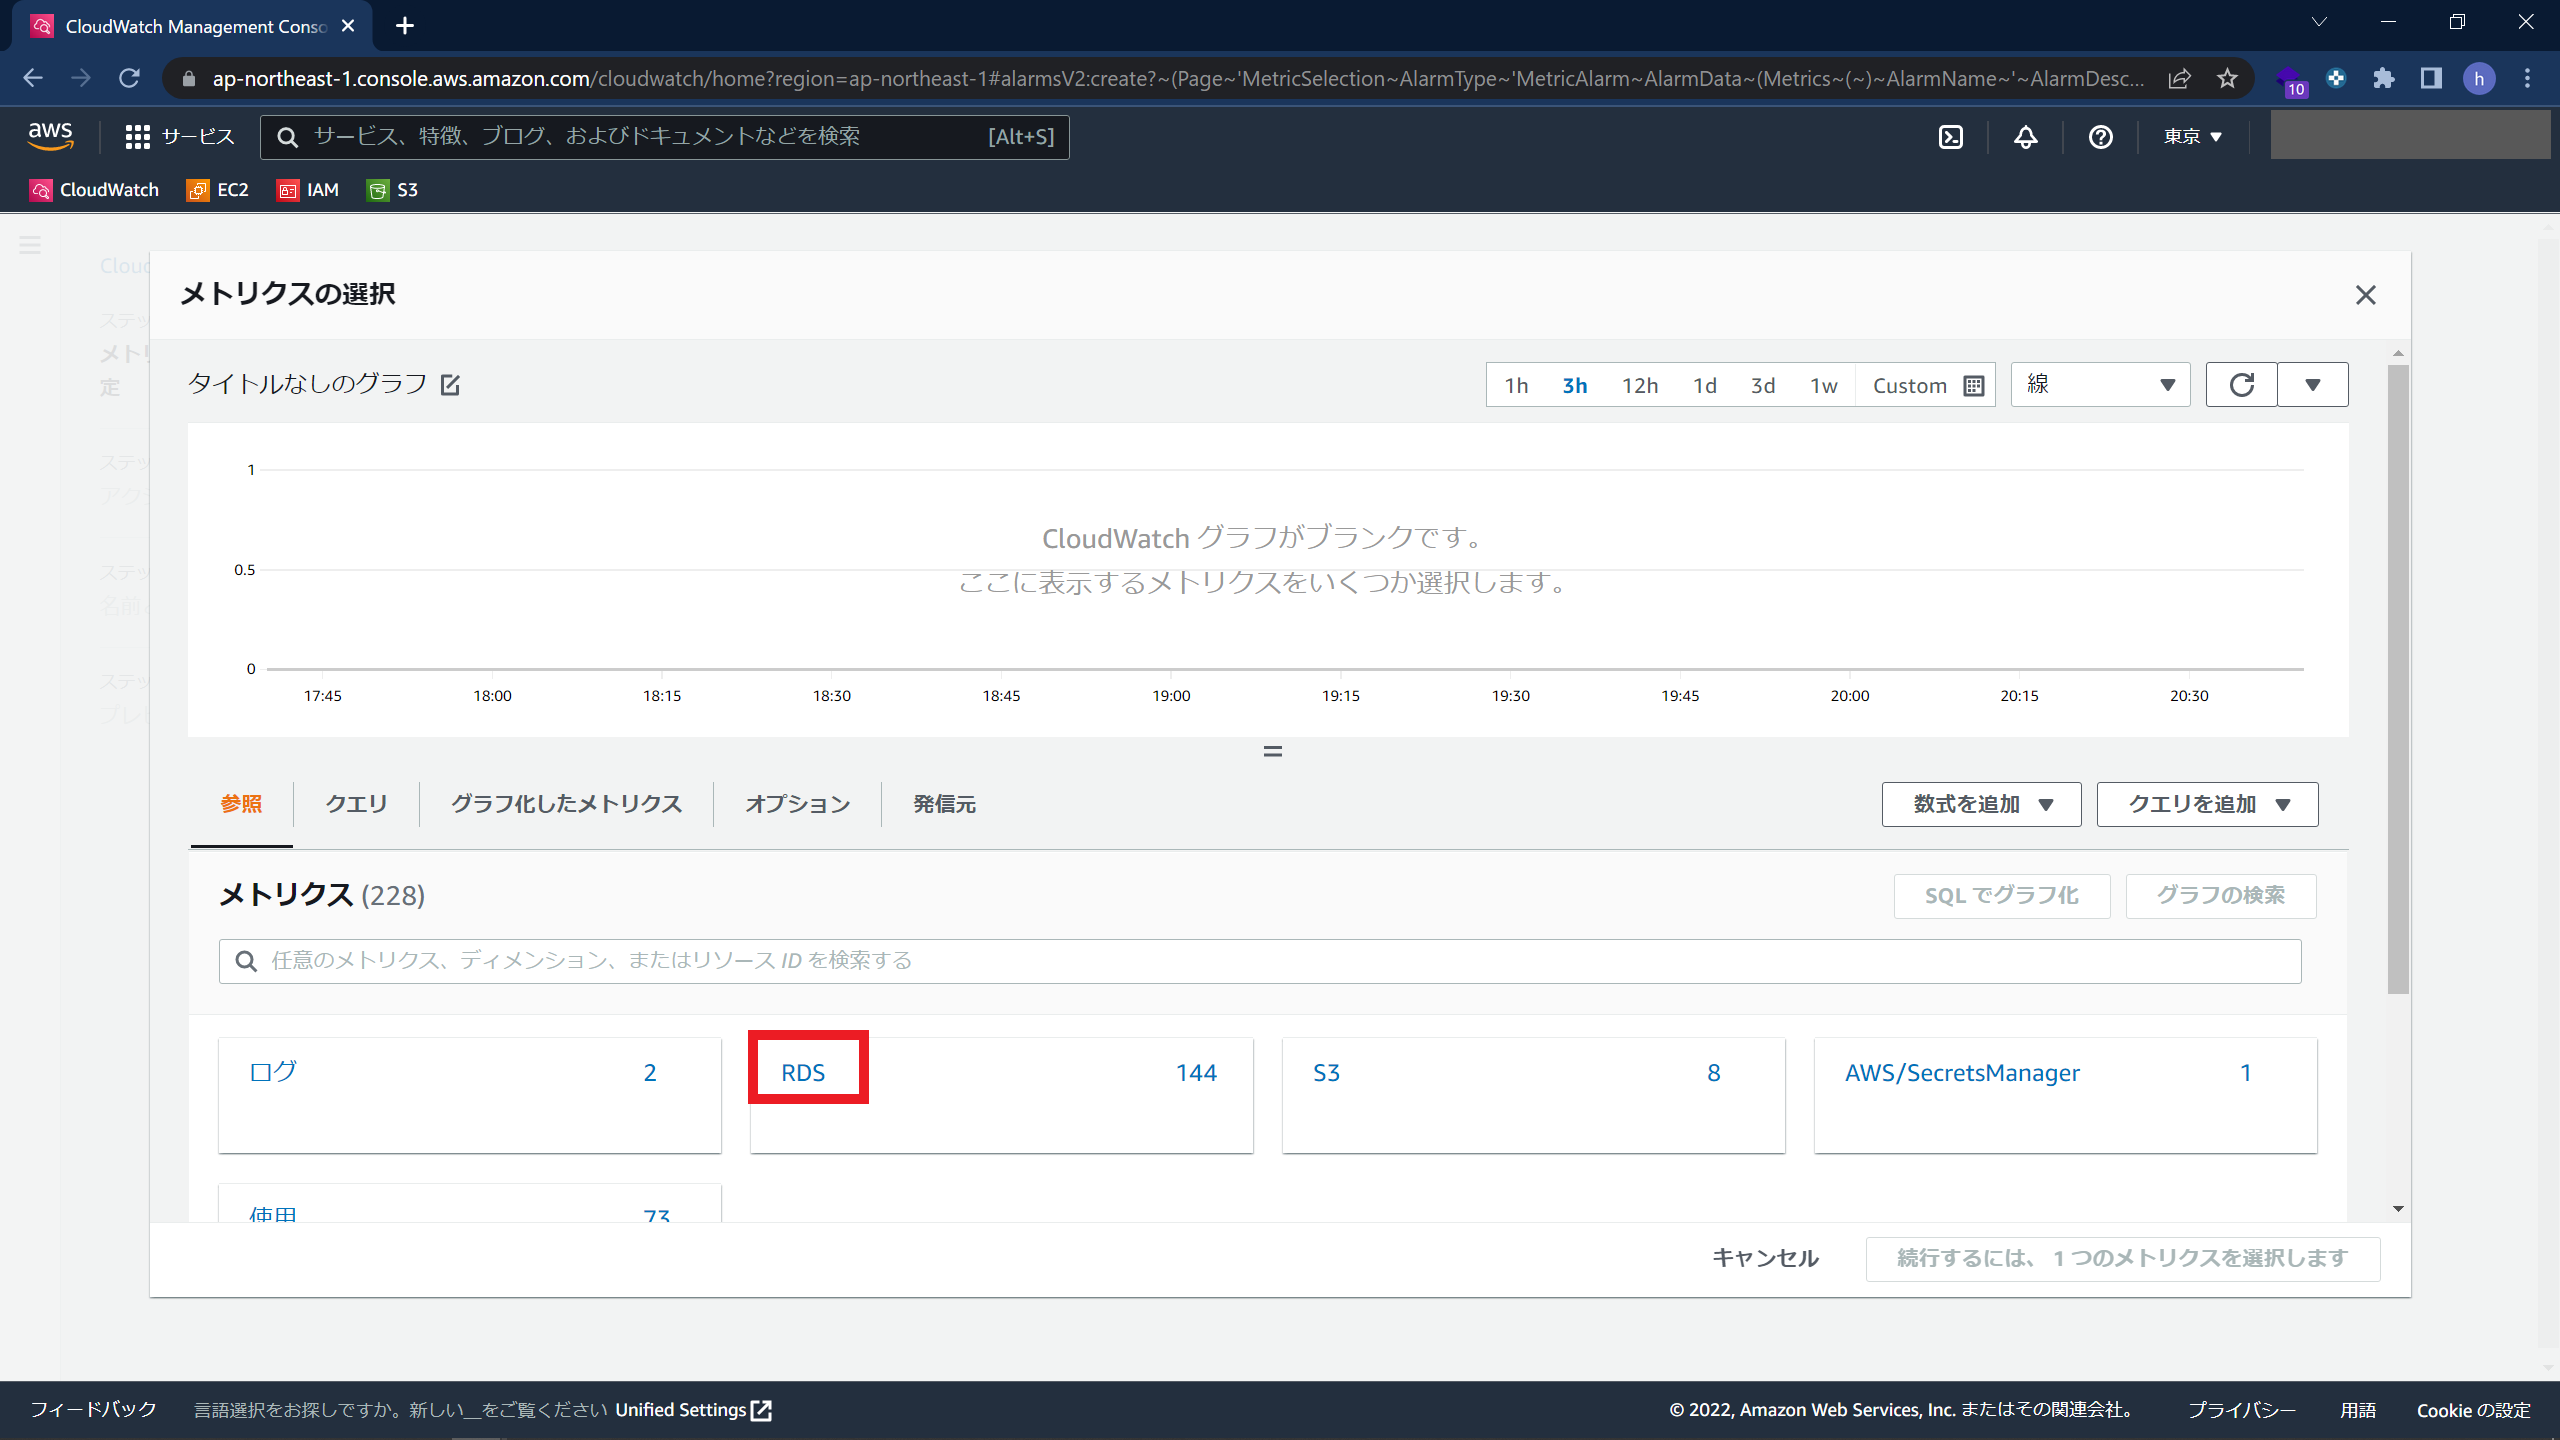Refresh the graph with the reload icon
Screen dimensions: 2560x1440
point(2242,385)
